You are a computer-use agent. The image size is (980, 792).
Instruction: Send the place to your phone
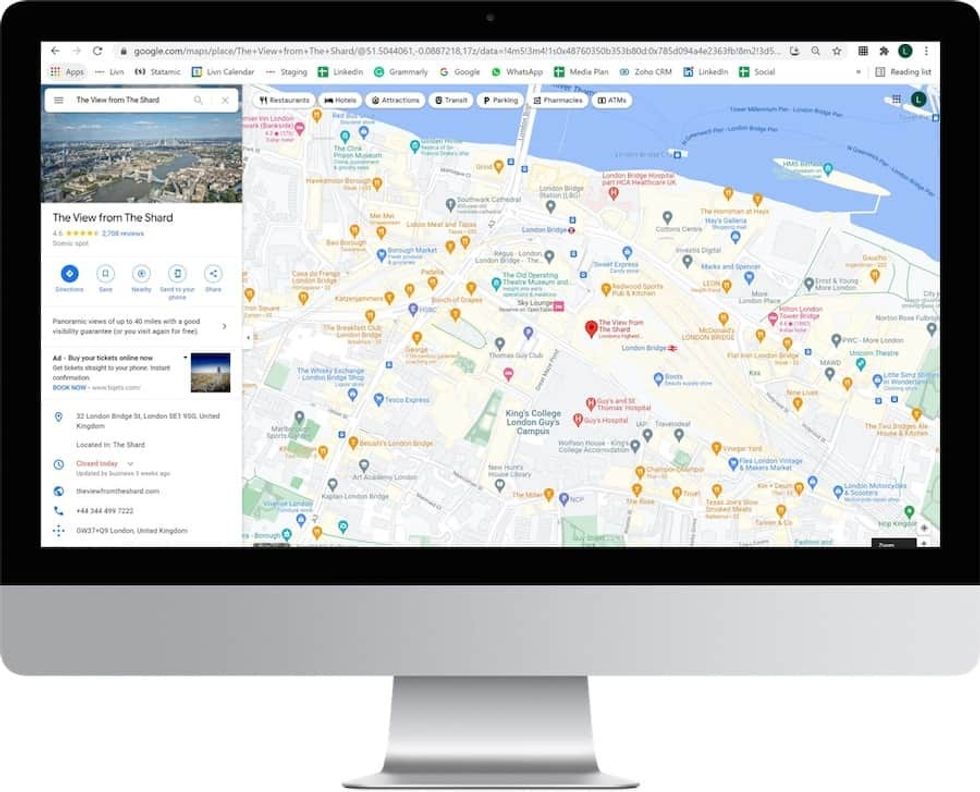tap(178, 272)
